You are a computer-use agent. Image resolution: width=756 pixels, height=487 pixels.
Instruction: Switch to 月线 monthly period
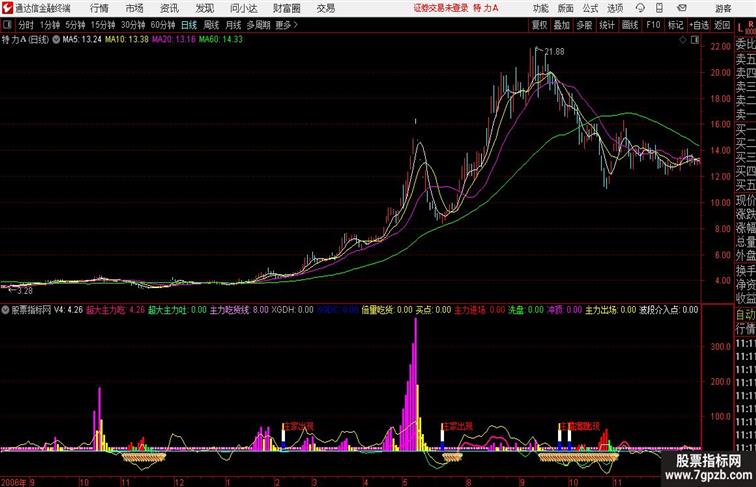[x=233, y=25]
